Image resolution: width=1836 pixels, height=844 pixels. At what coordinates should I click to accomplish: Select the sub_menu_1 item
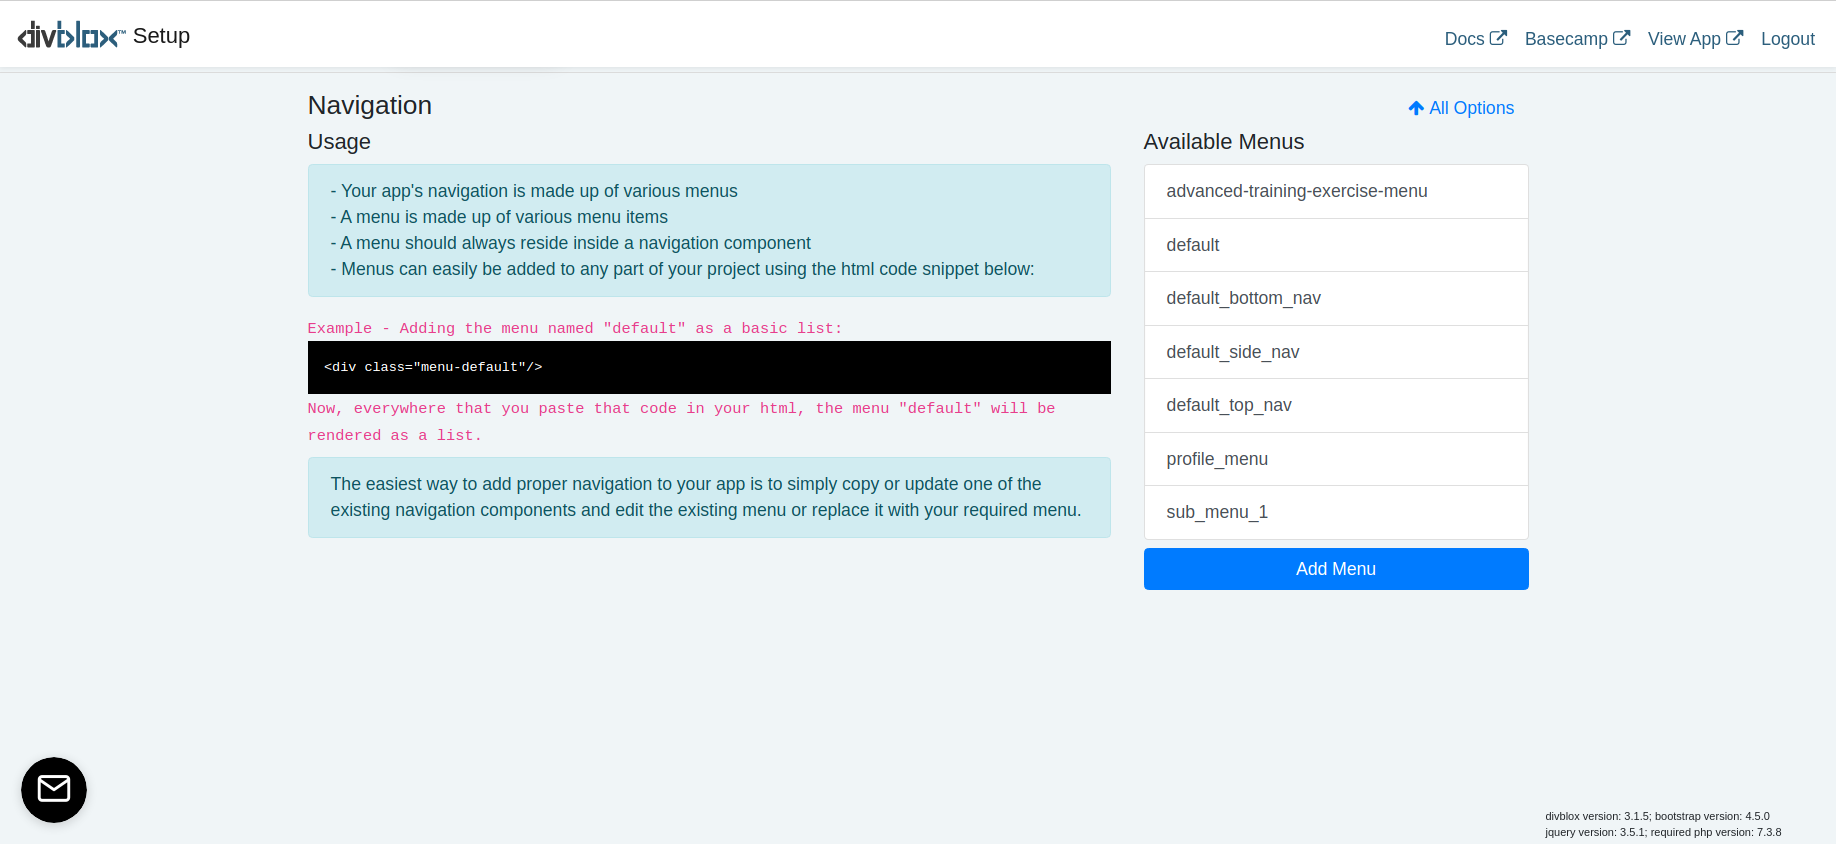(1336, 512)
